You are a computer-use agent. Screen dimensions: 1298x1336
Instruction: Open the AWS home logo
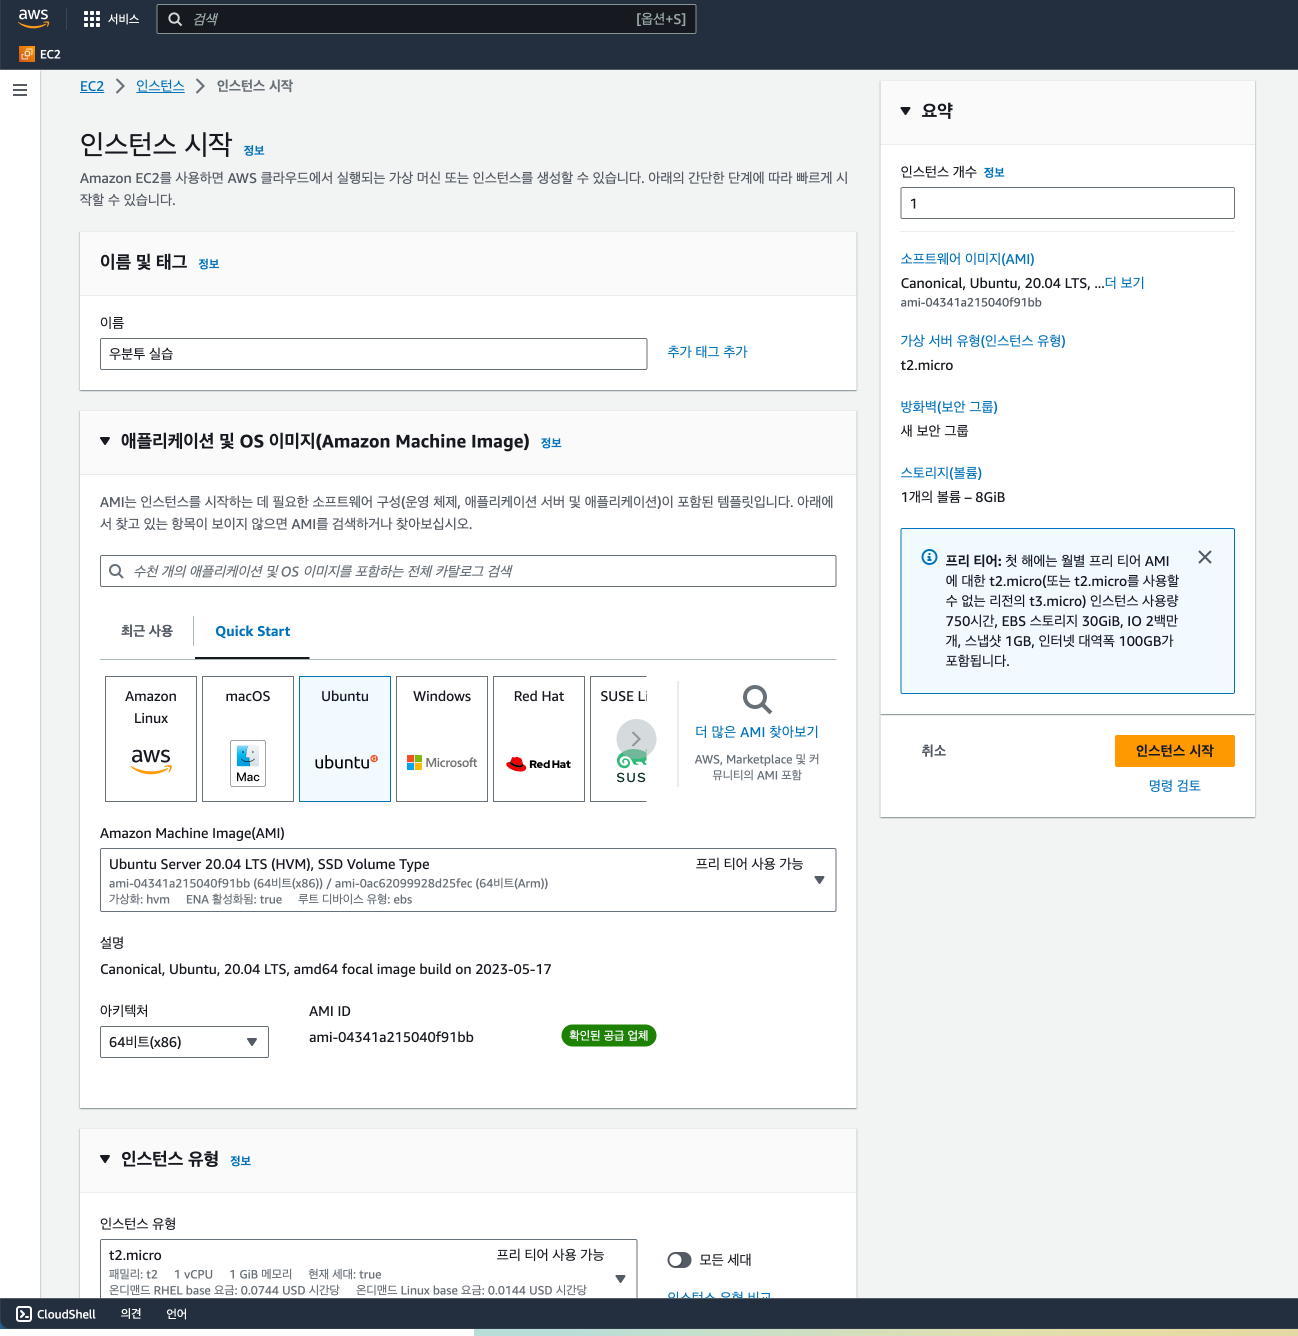click(33, 18)
